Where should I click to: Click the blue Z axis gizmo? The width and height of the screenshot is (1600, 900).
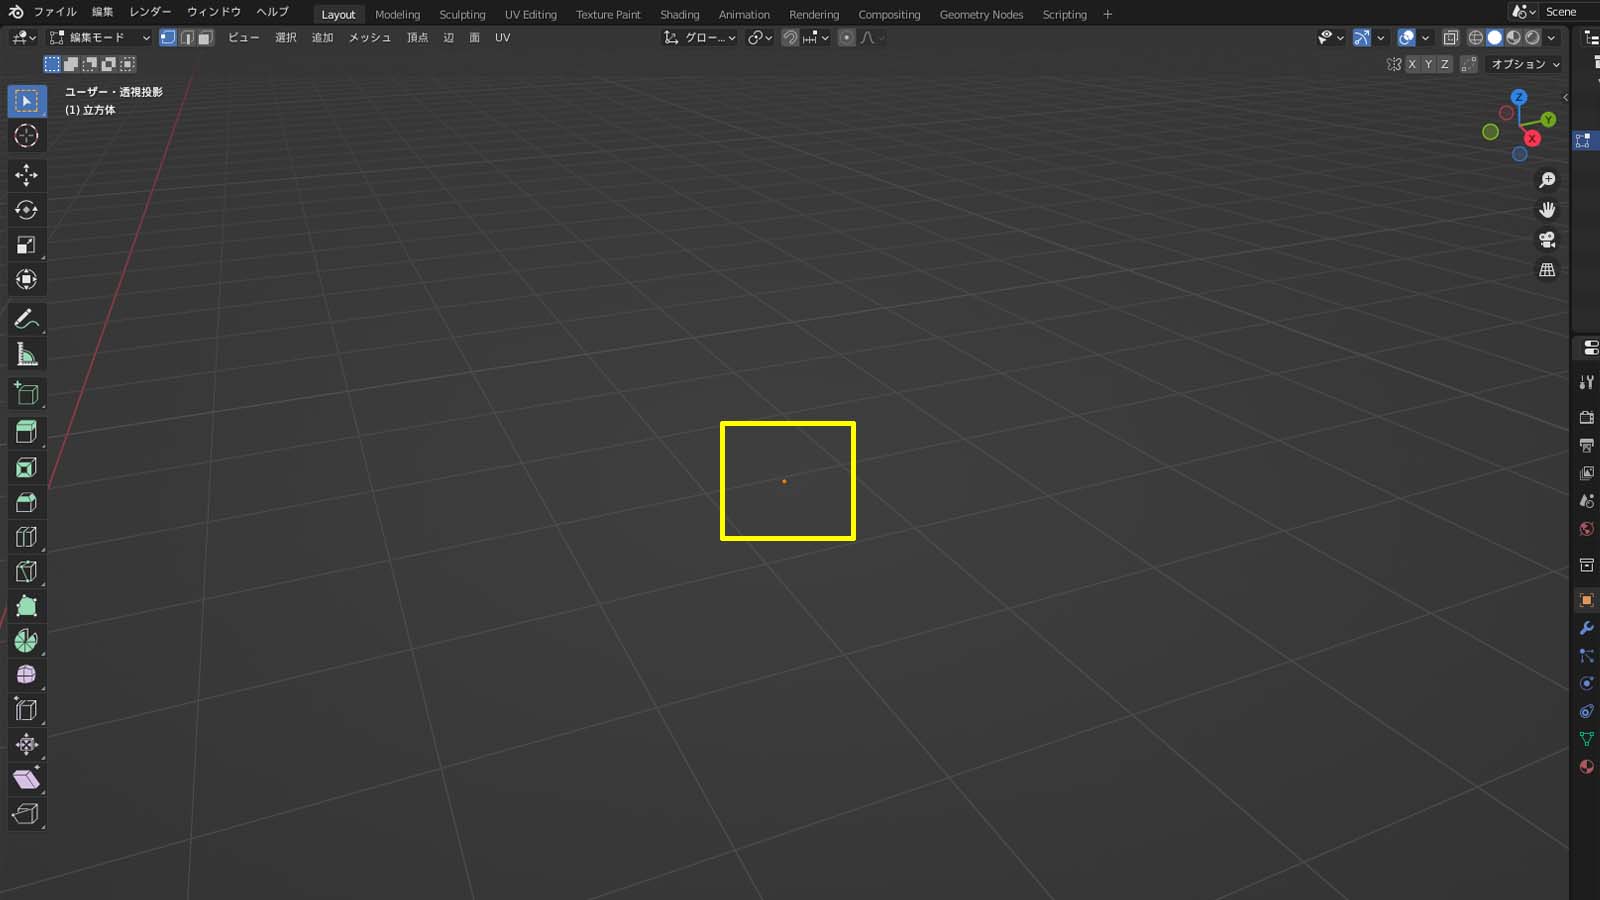pyautogui.click(x=1519, y=97)
